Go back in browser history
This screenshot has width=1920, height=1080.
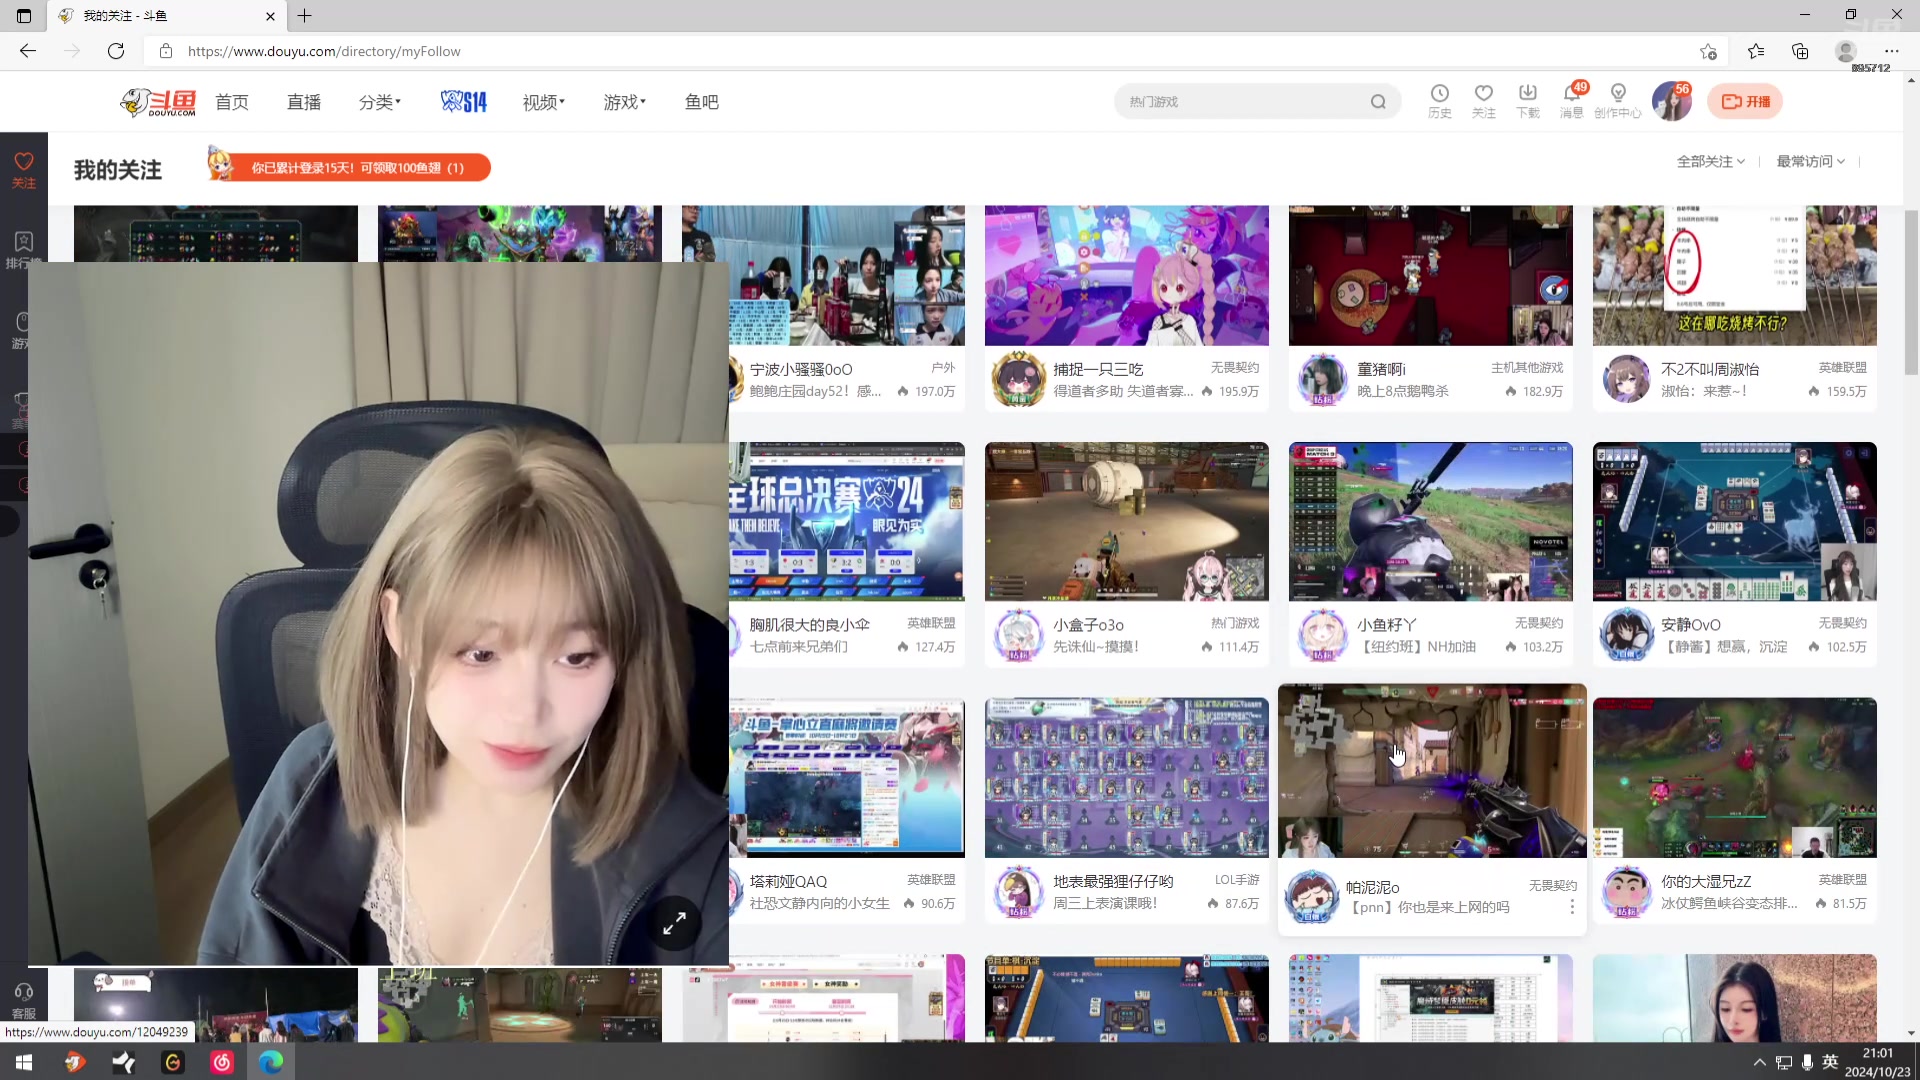(28, 51)
